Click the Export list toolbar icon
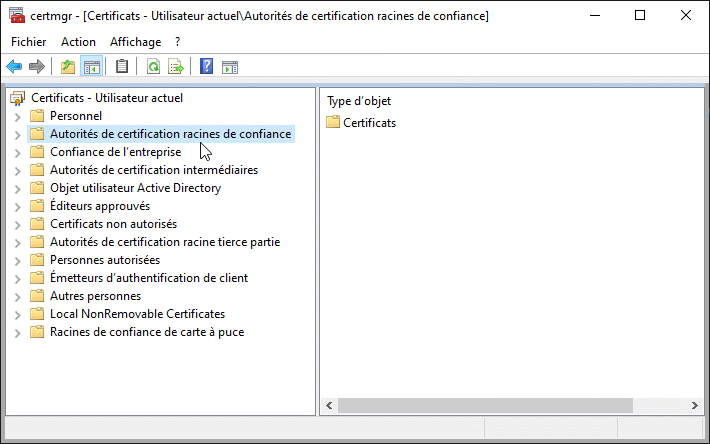 pyautogui.click(x=176, y=67)
